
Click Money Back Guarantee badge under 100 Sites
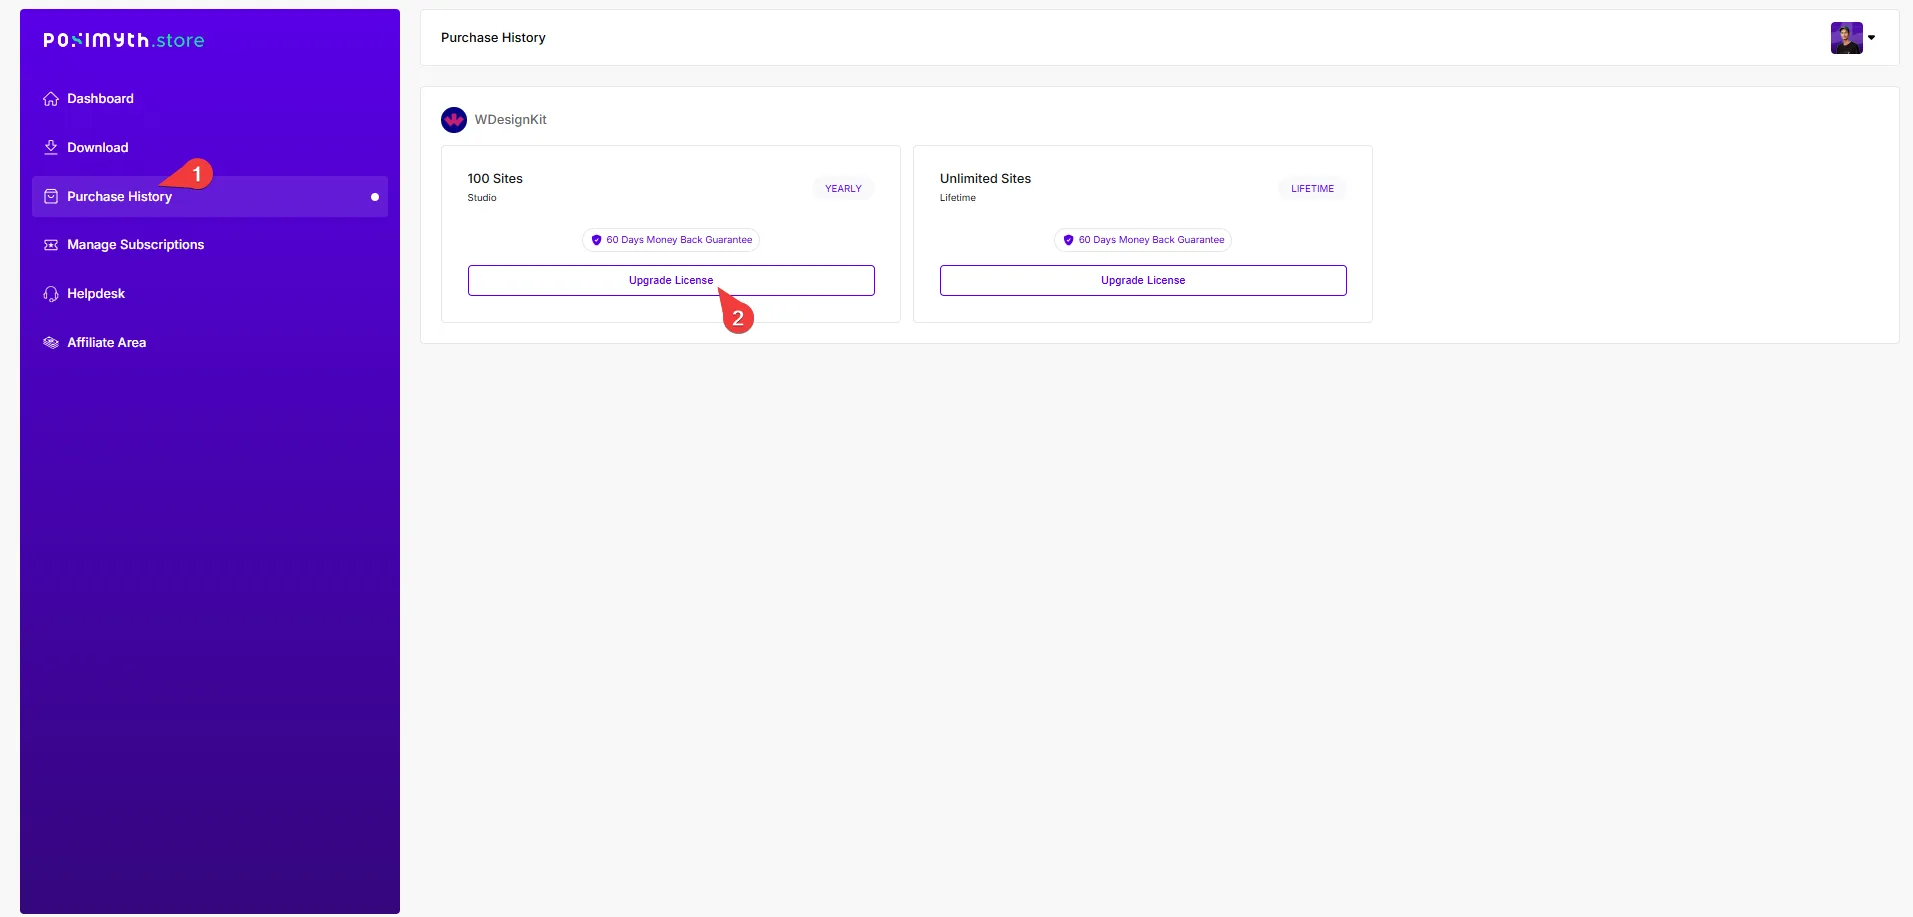point(671,240)
